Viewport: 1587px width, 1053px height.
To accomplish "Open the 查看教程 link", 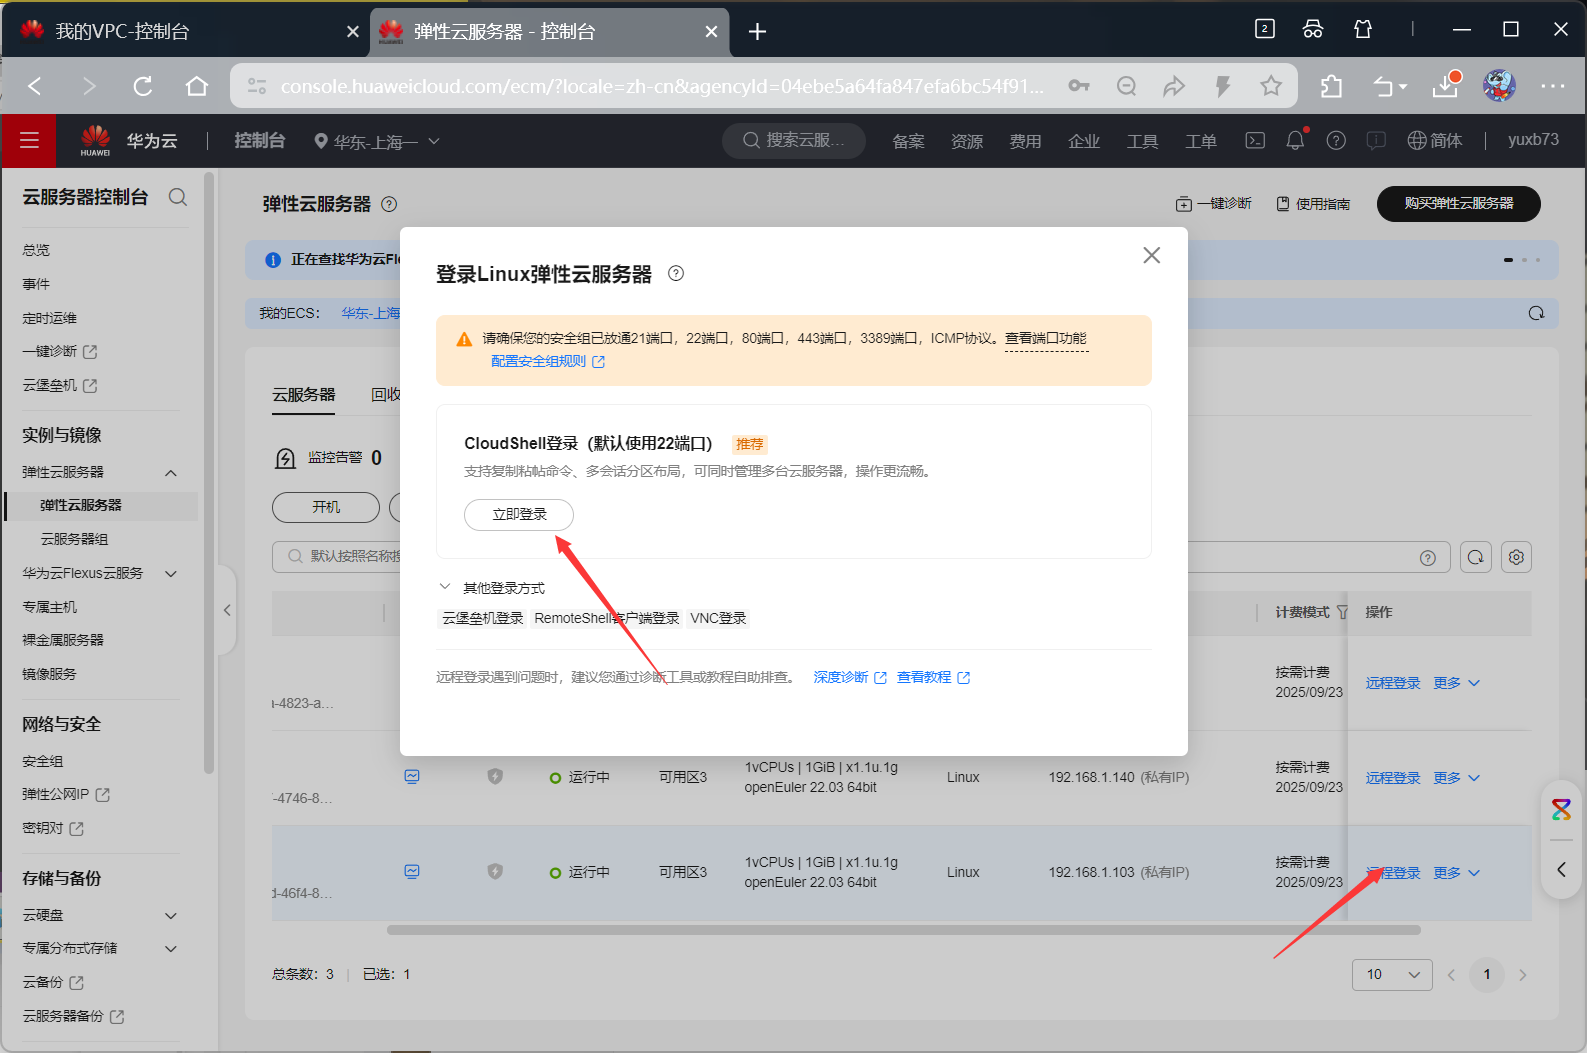I will click(933, 677).
